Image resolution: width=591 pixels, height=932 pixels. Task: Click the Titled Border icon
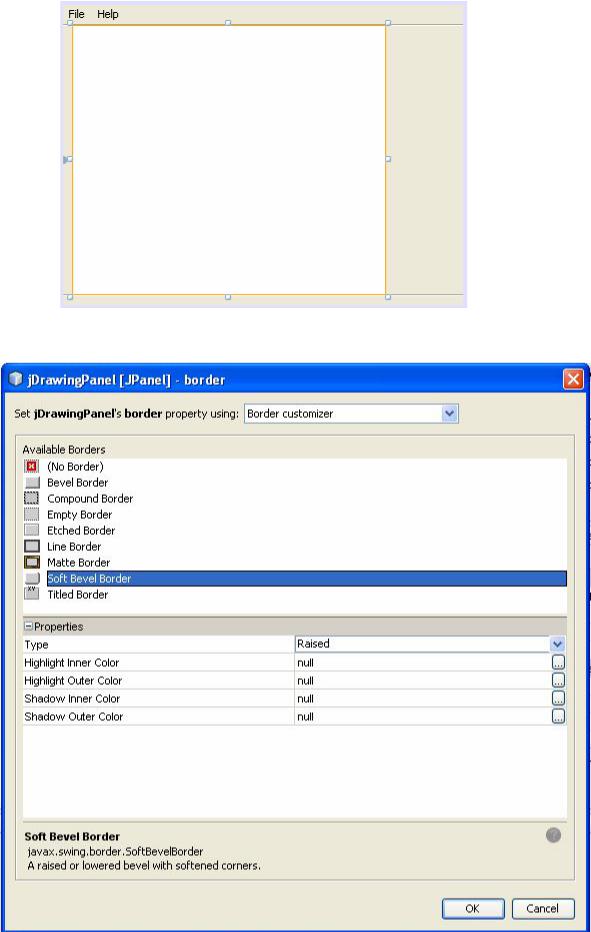pos(32,594)
